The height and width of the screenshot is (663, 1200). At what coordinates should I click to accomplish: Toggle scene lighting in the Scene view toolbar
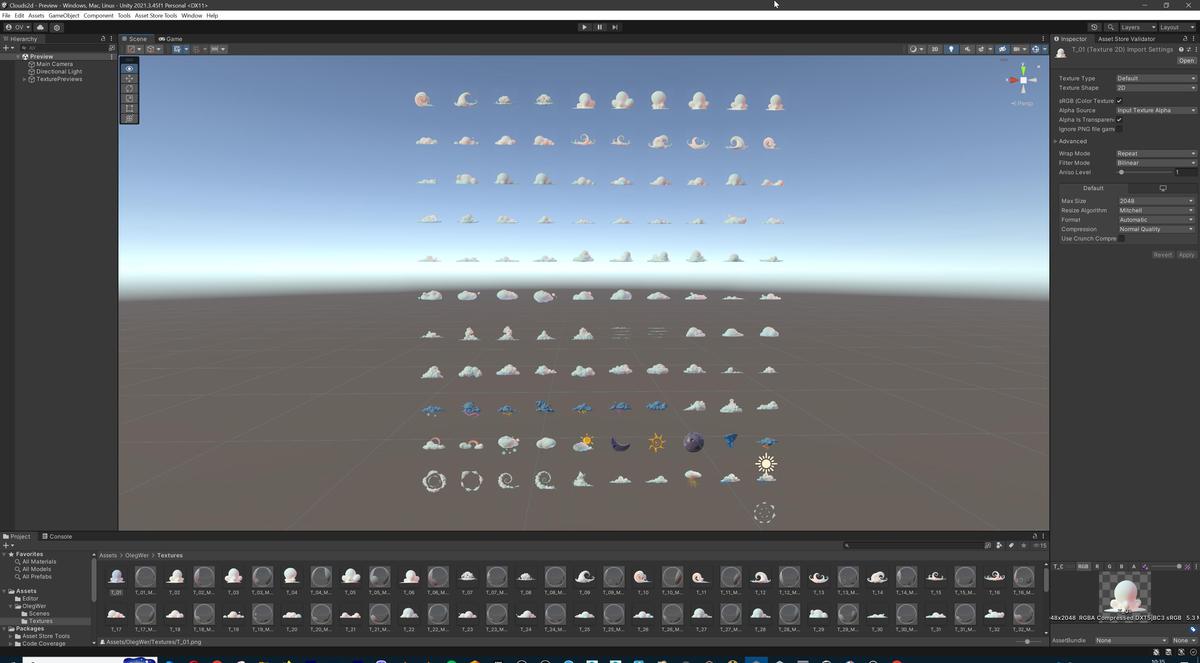pos(951,48)
